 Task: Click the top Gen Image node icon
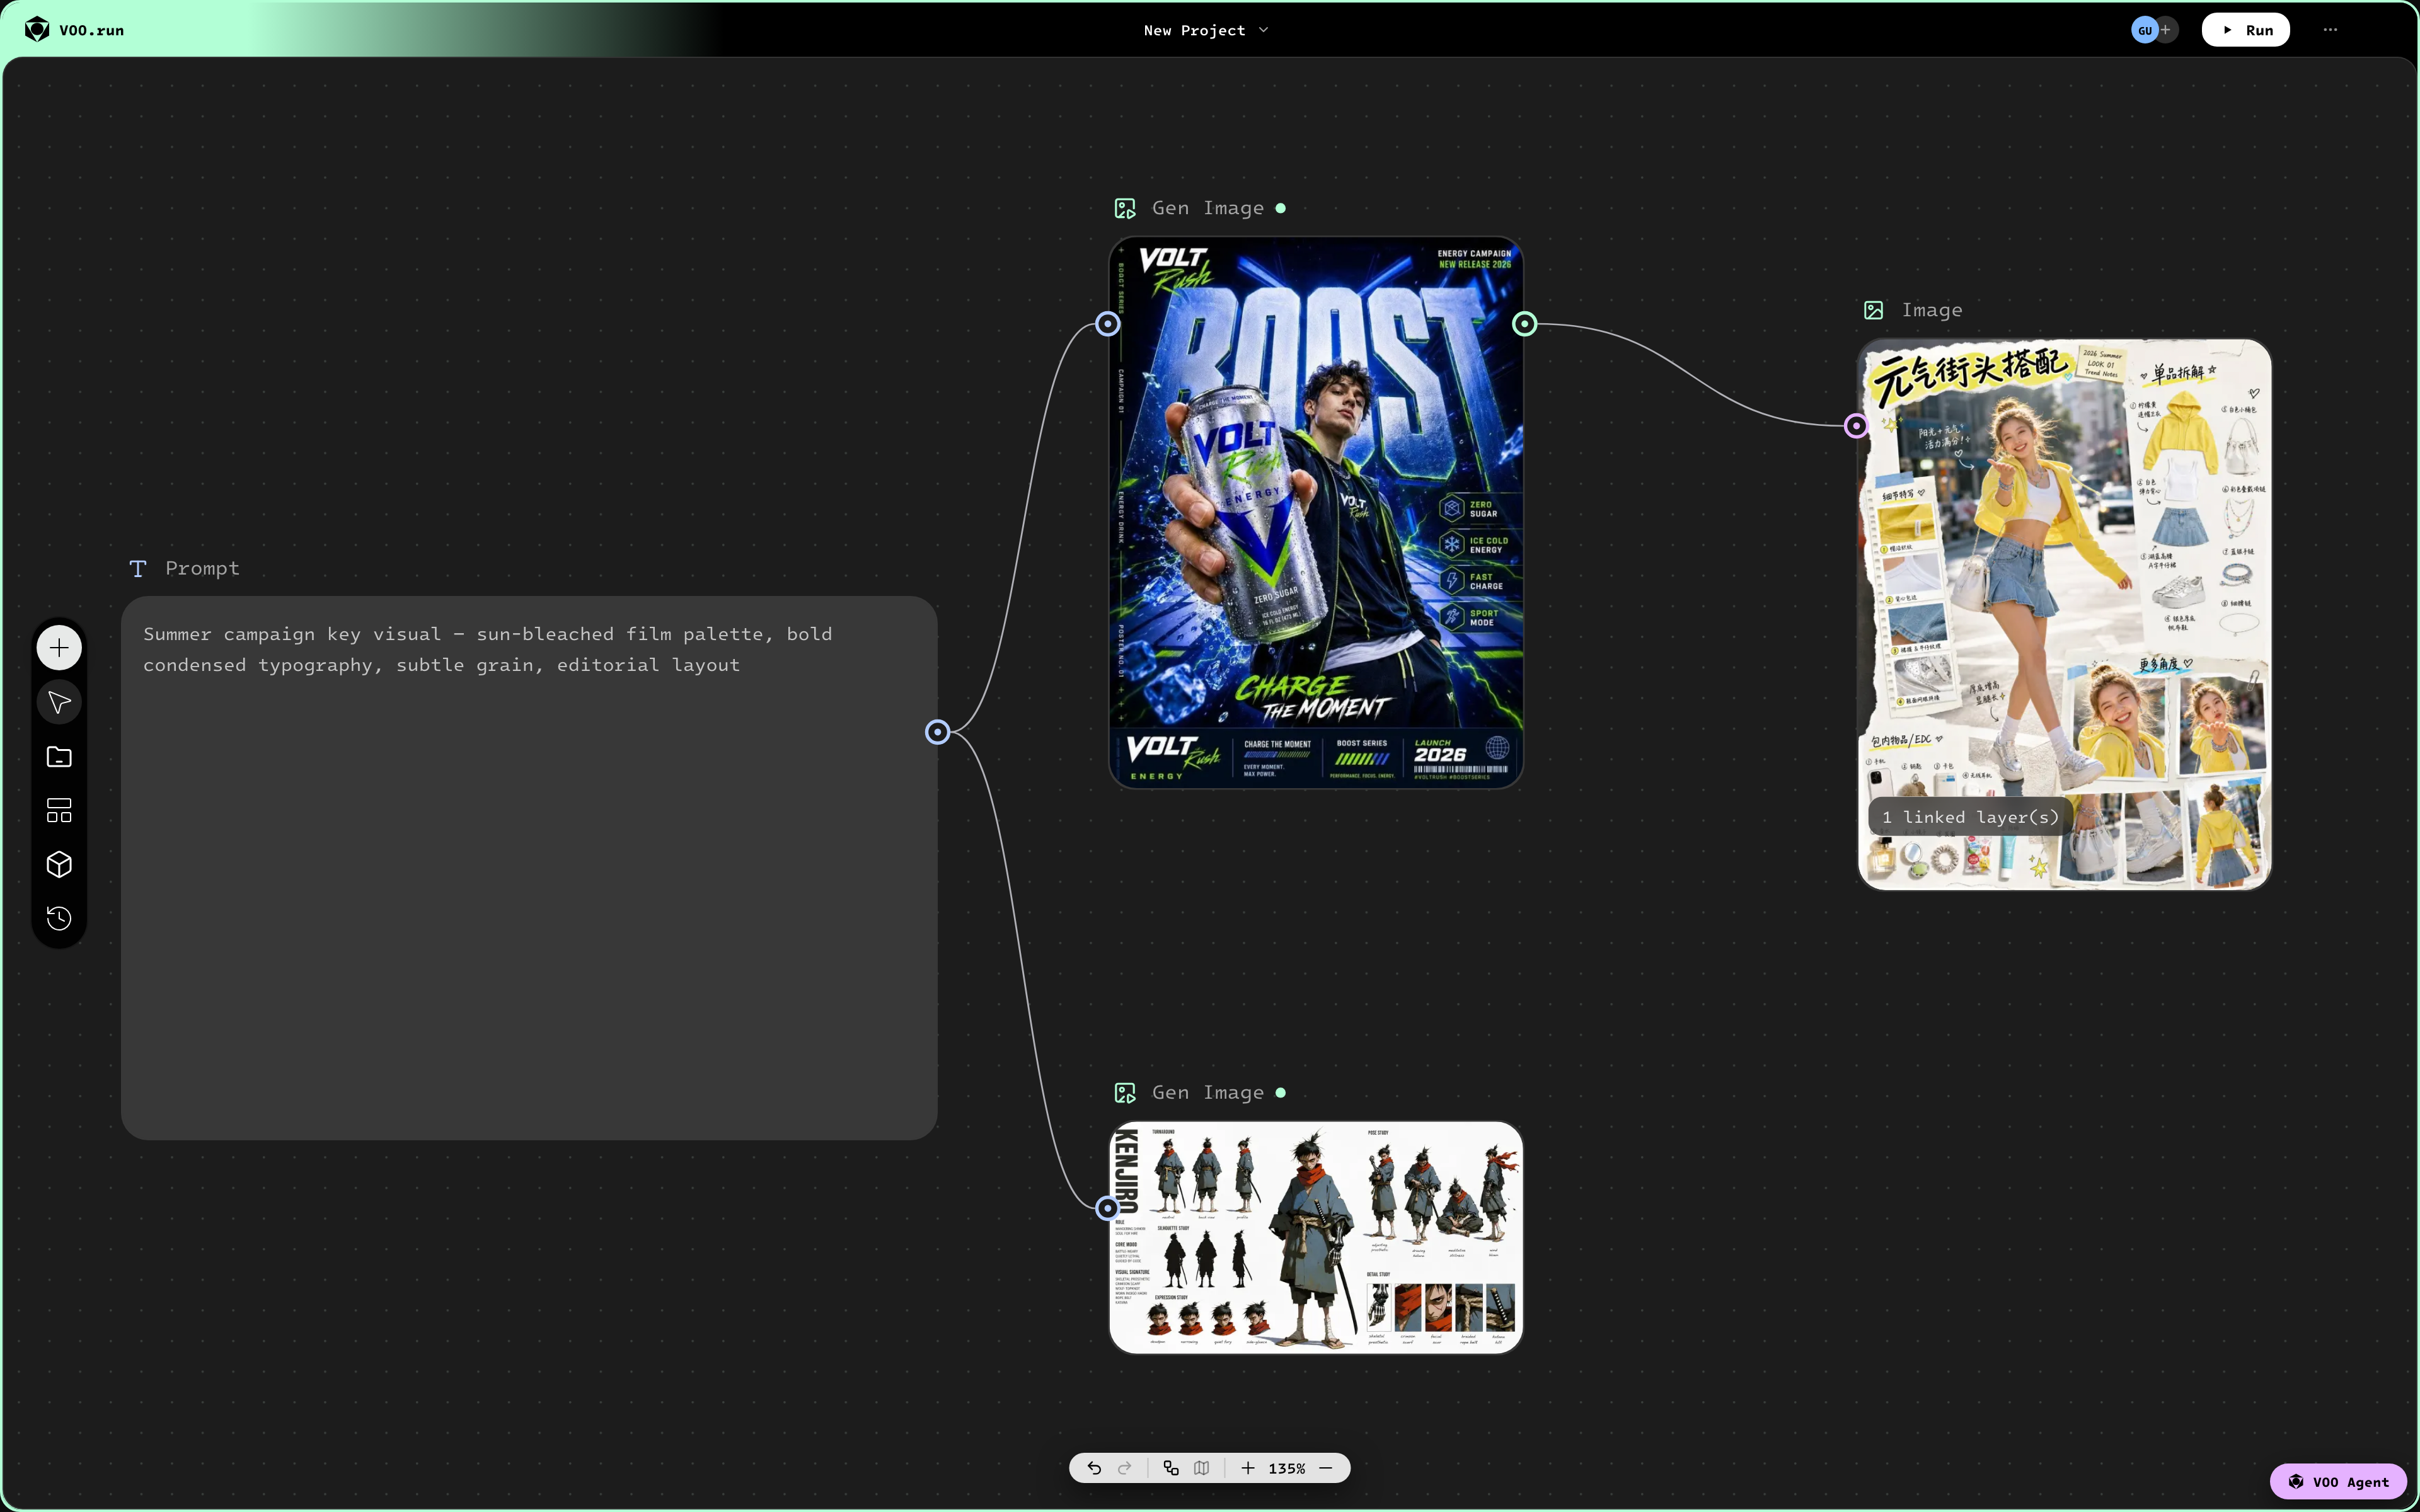(1125, 208)
